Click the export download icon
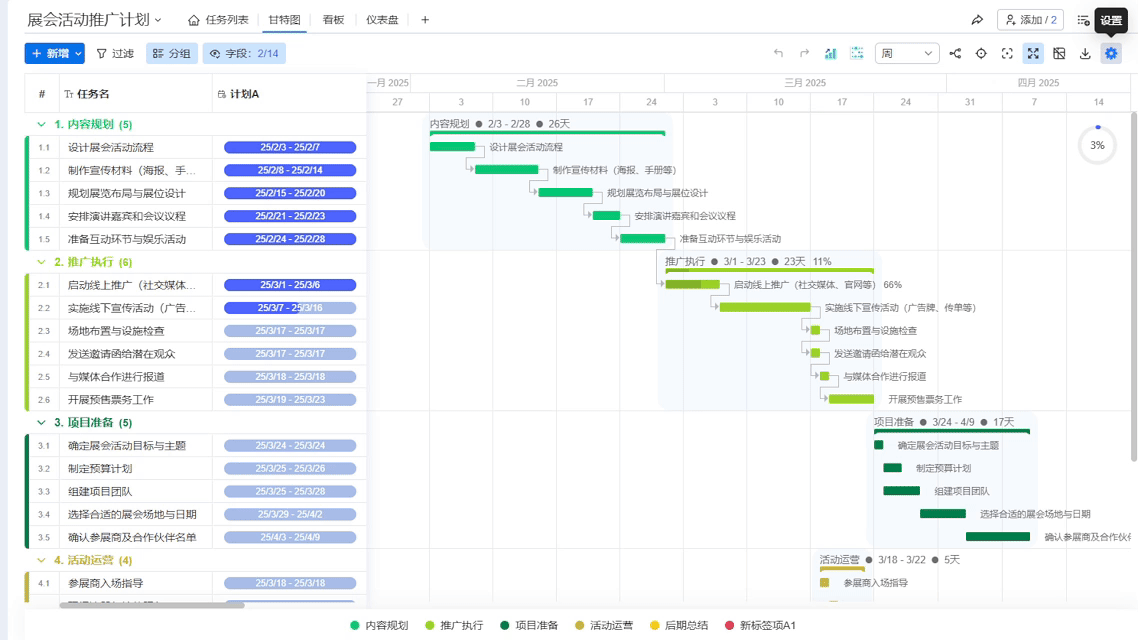 coord(1085,53)
